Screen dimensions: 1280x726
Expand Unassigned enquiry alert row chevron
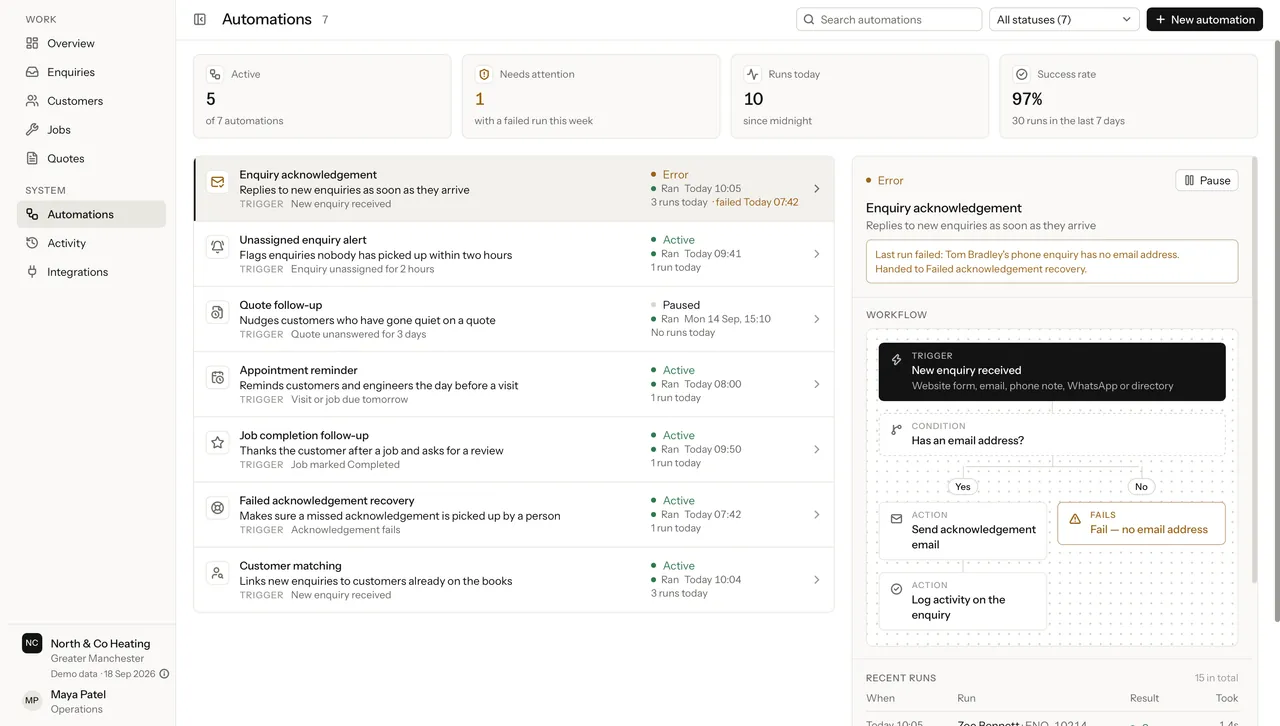pyautogui.click(x=816, y=254)
